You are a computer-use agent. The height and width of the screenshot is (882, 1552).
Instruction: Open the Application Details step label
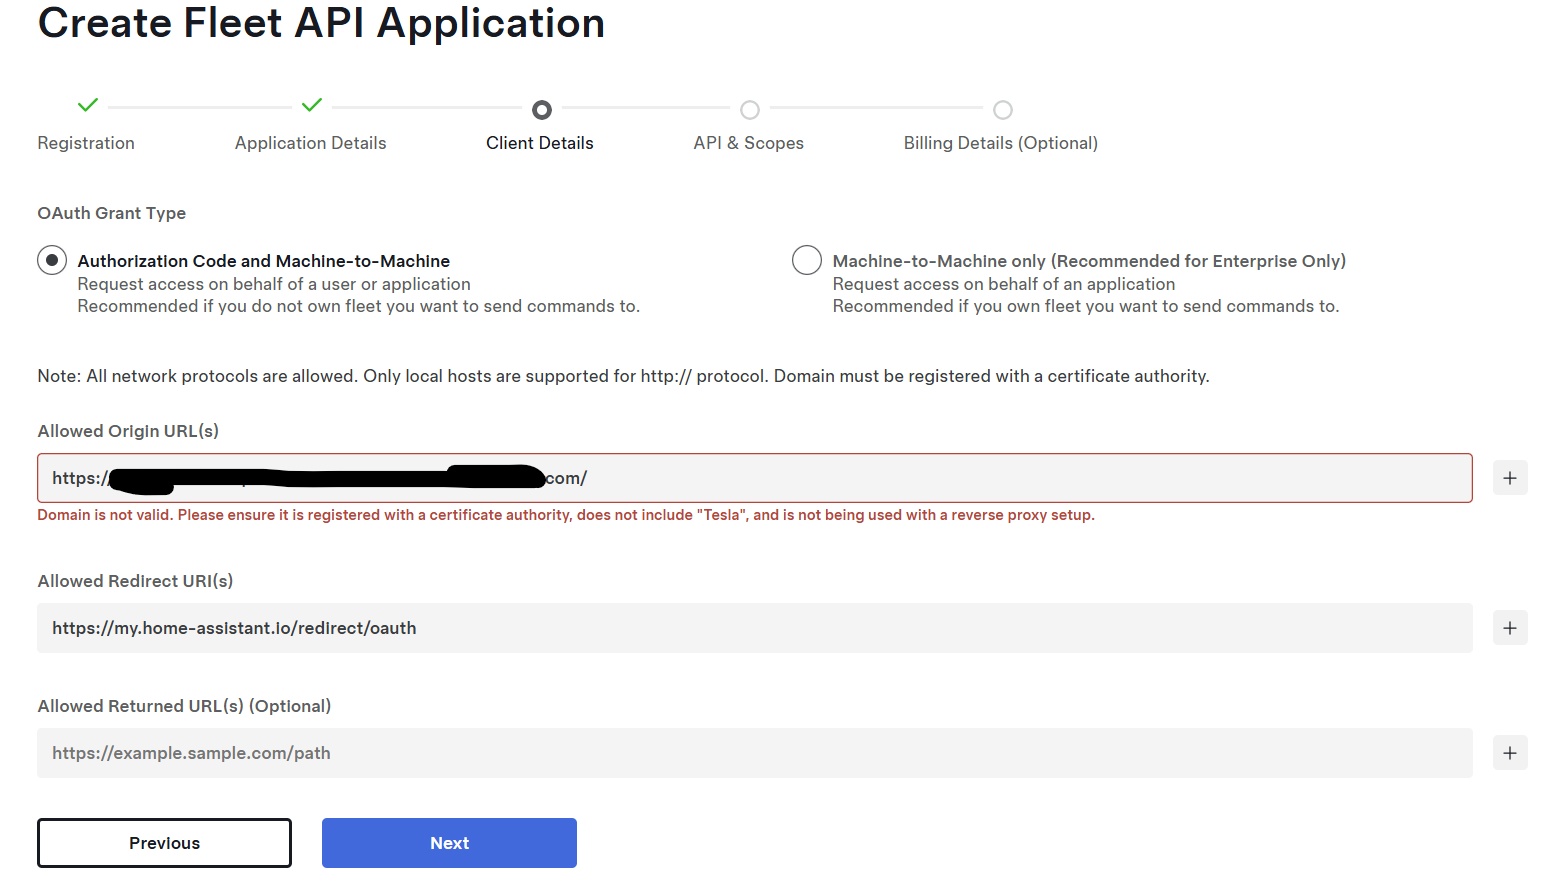pos(310,143)
